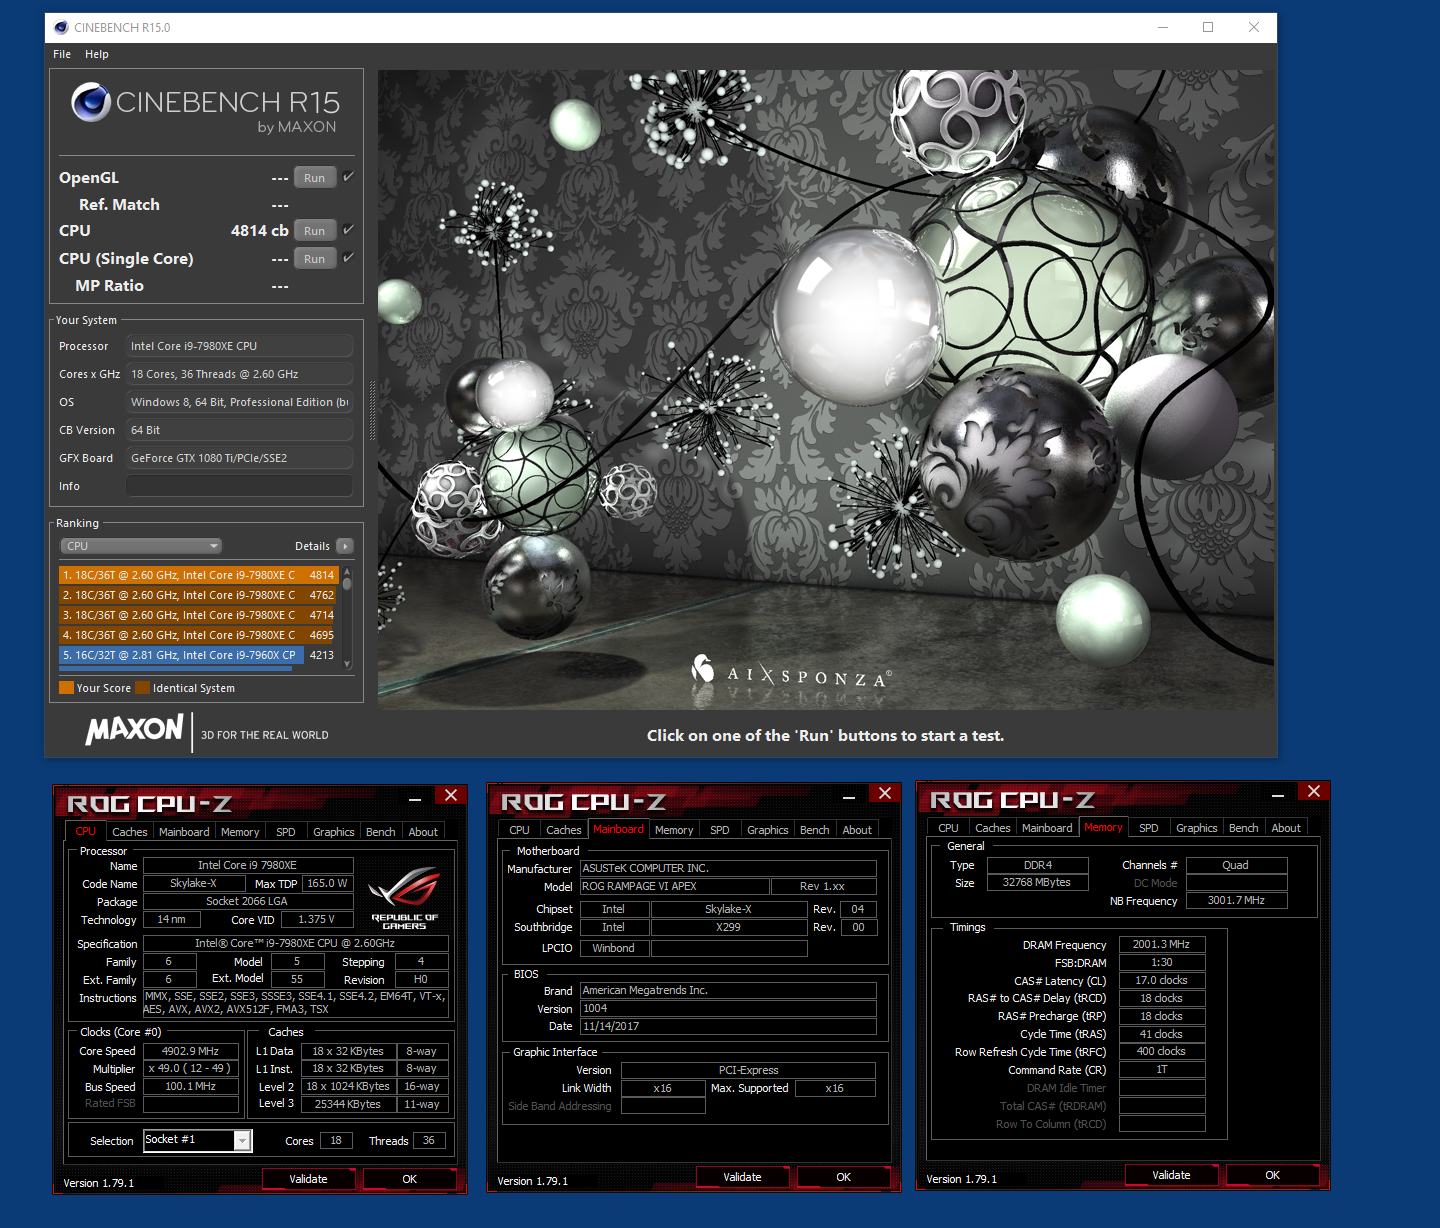Toggle the OpenGL test checkbox
Image resolution: width=1440 pixels, height=1228 pixels.
pos(348,177)
